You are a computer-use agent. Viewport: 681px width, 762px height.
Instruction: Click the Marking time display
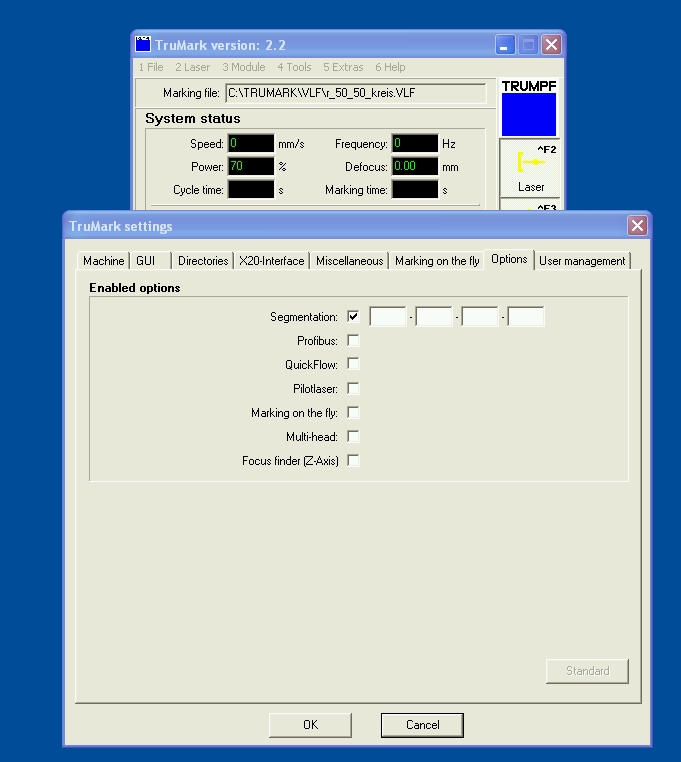[415, 190]
